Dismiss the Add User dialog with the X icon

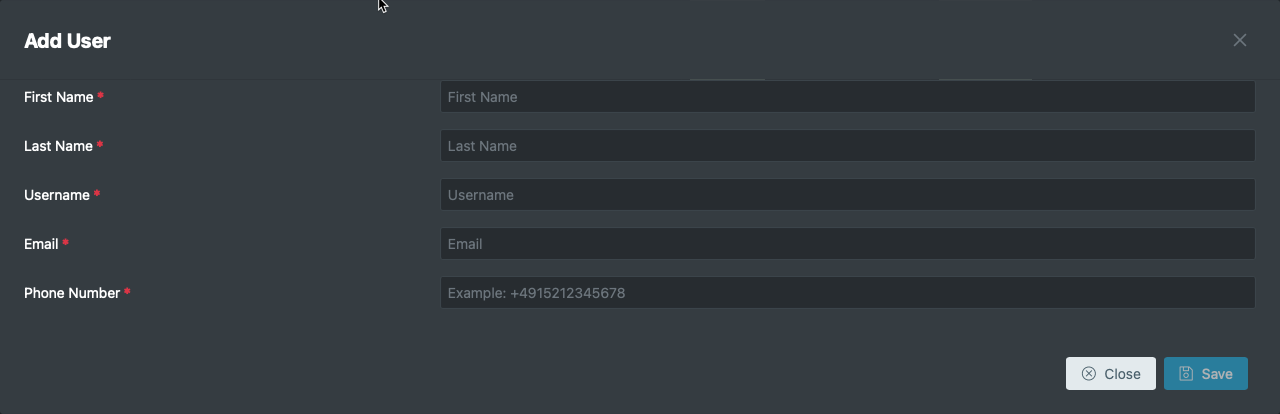pyautogui.click(x=1240, y=40)
